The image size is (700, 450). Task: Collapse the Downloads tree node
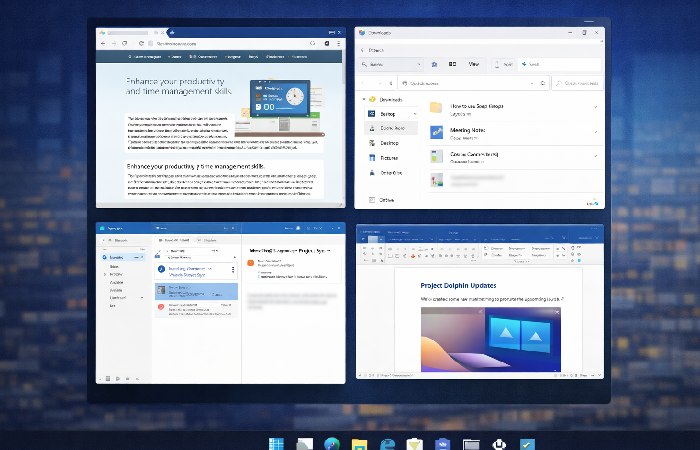364,100
